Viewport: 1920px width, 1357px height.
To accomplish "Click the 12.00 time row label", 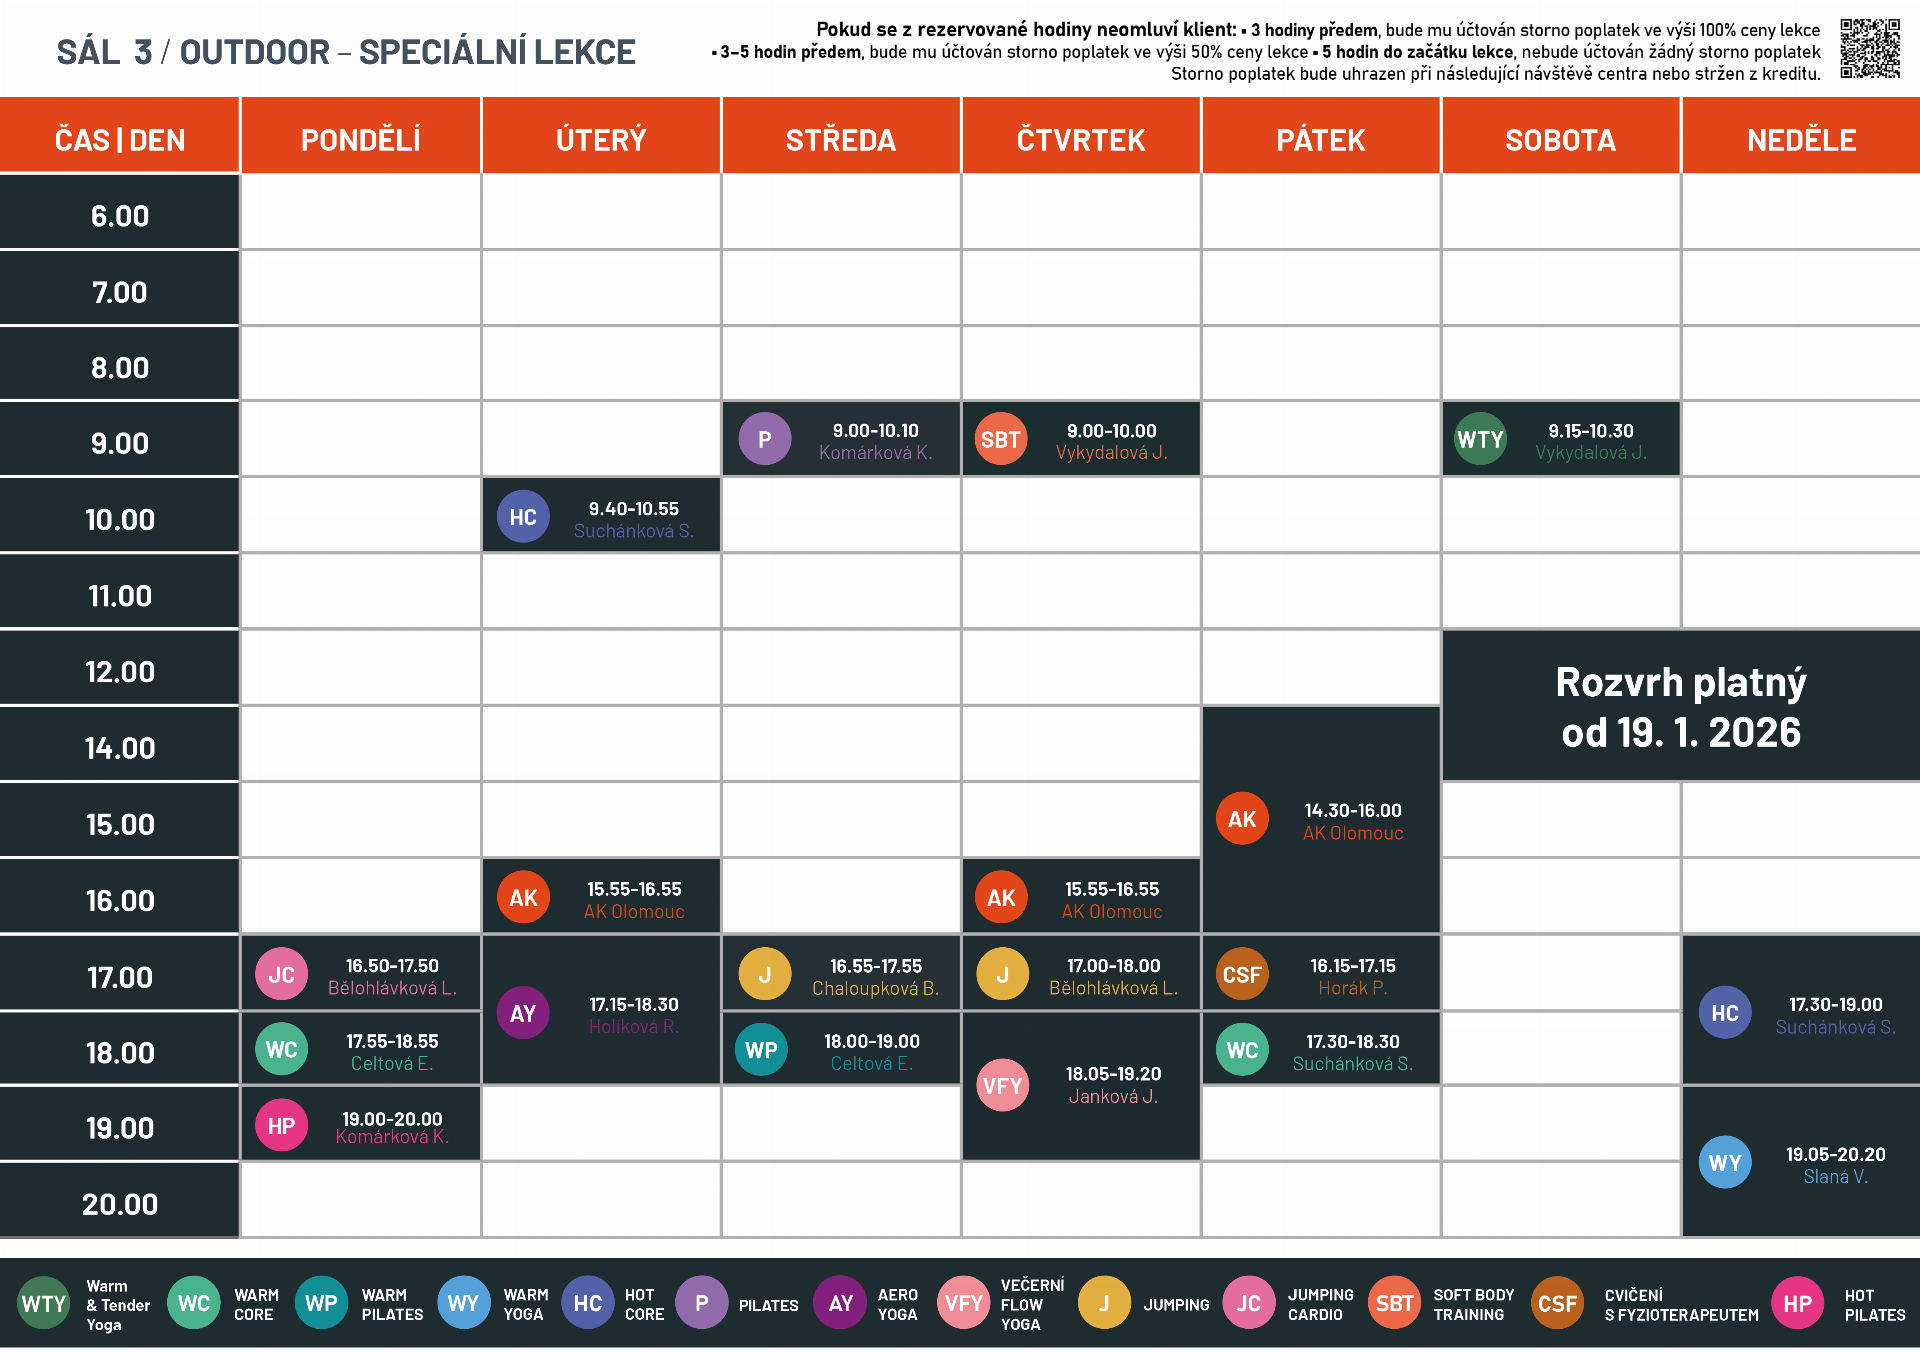I will point(120,671).
